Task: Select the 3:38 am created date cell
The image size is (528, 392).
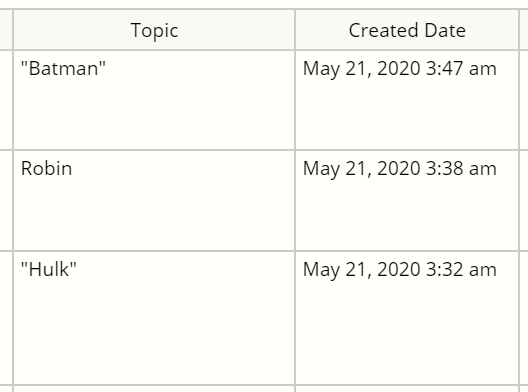Action: pos(407,201)
